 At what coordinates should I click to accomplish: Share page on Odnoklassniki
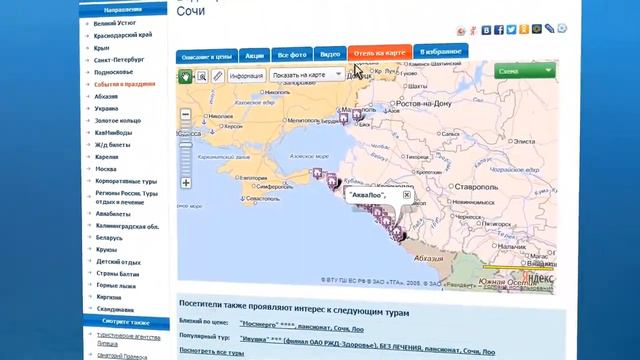(524, 29)
